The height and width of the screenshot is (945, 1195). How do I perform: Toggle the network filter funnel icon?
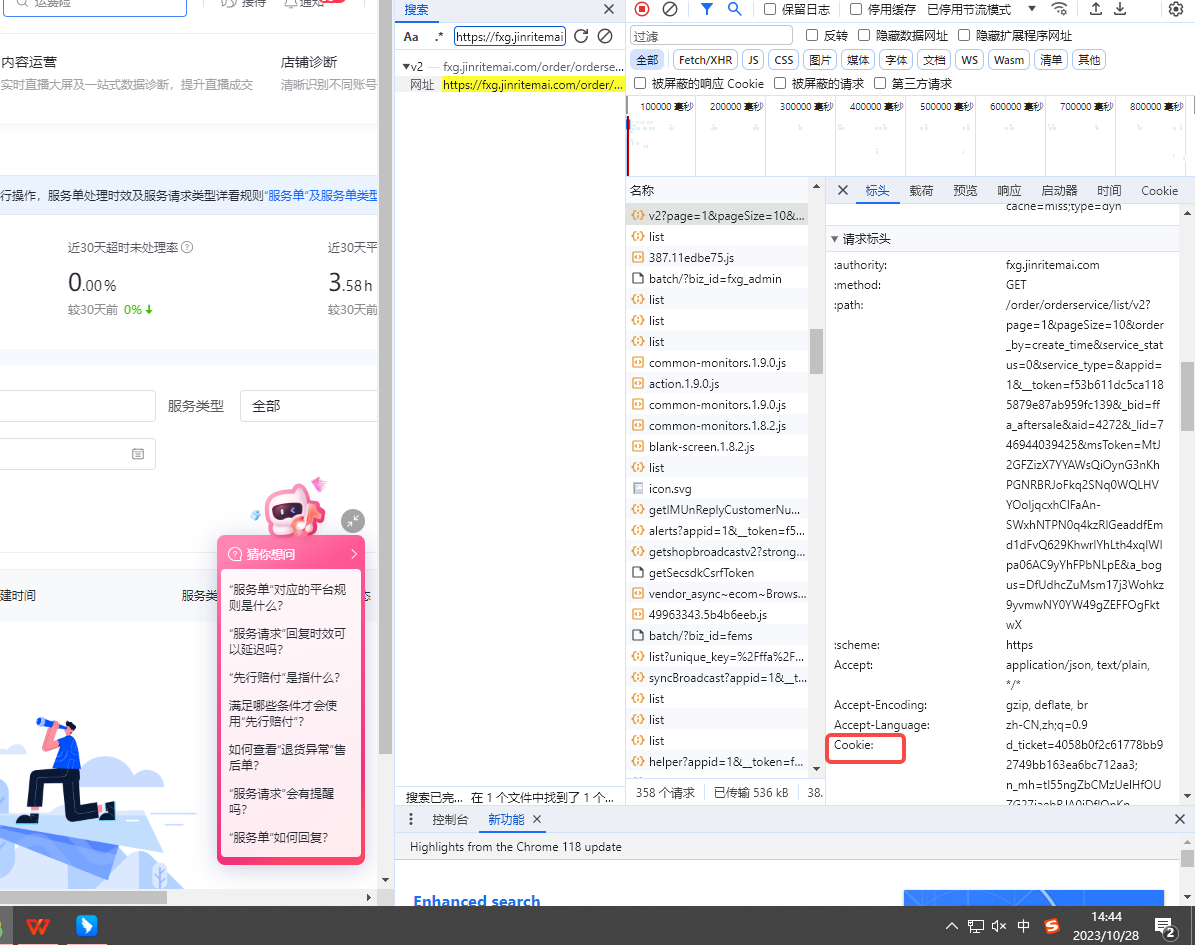[706, 9]
